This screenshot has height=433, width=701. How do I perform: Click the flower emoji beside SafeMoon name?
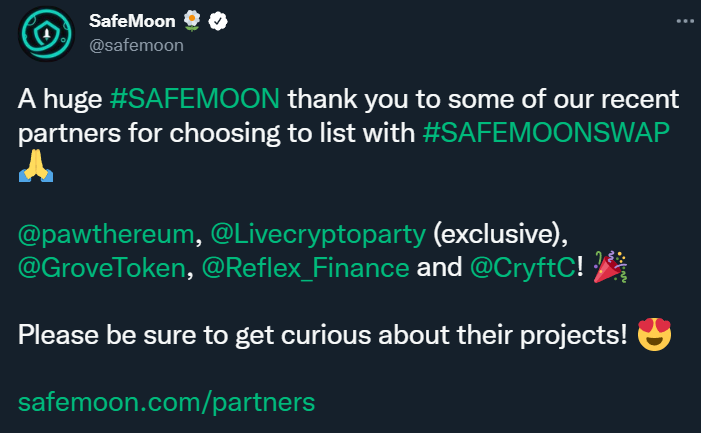click(x=192, y=21)
